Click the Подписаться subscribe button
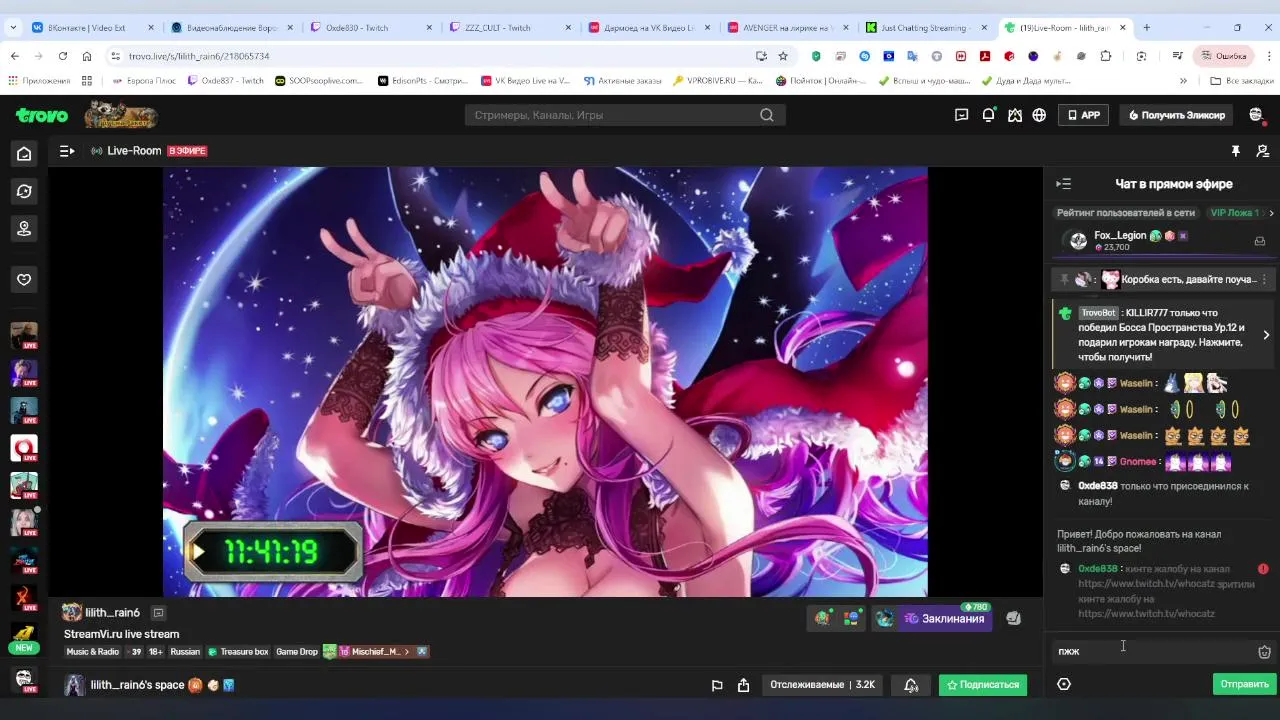 pos(983,685)
